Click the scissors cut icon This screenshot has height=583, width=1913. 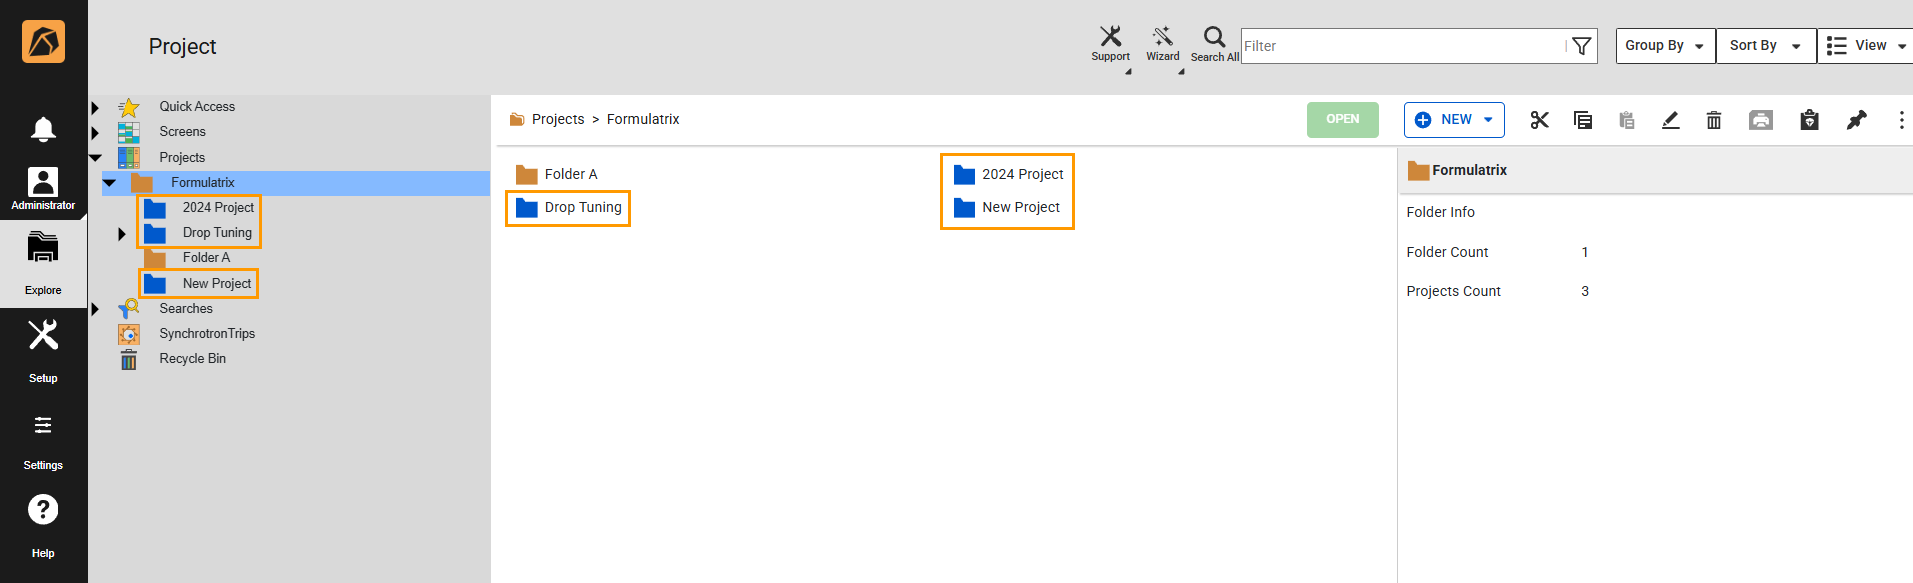(x=1539, y=120)
